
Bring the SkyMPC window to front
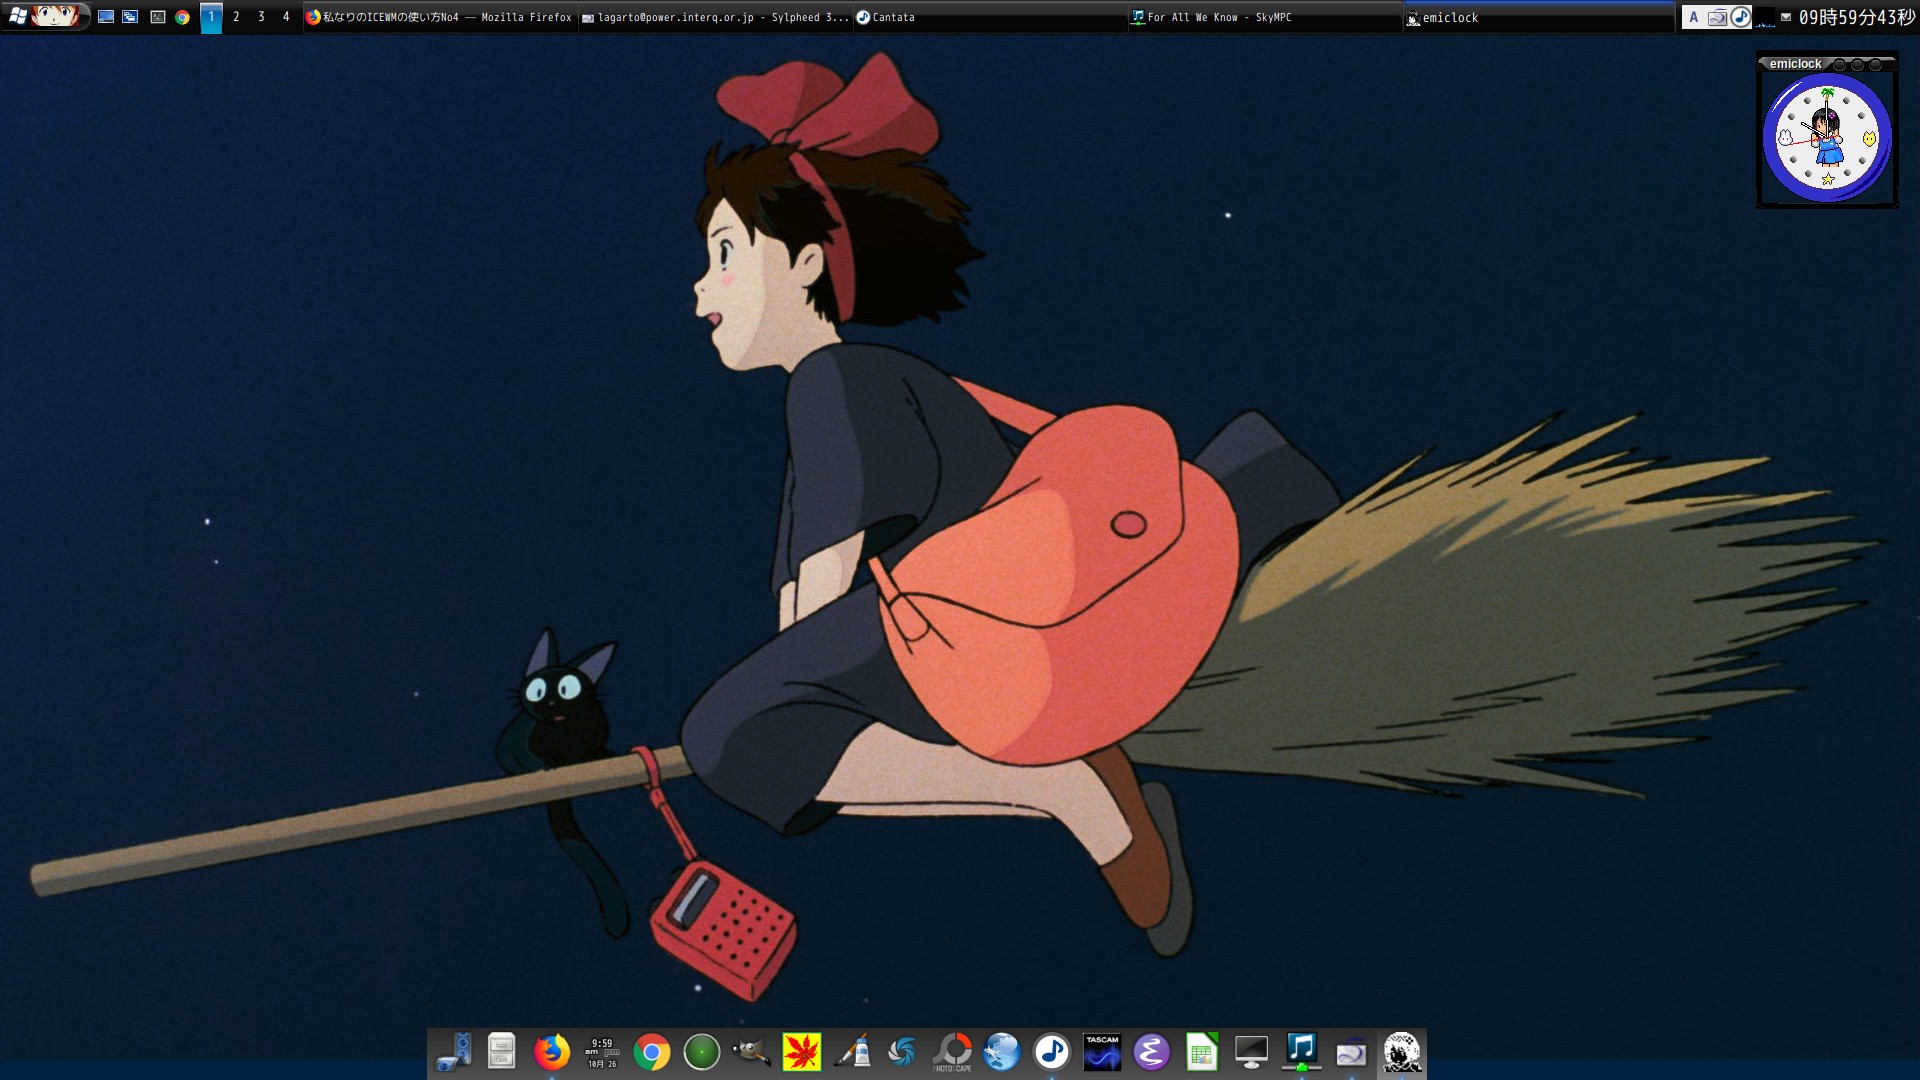coord(1265,17)
